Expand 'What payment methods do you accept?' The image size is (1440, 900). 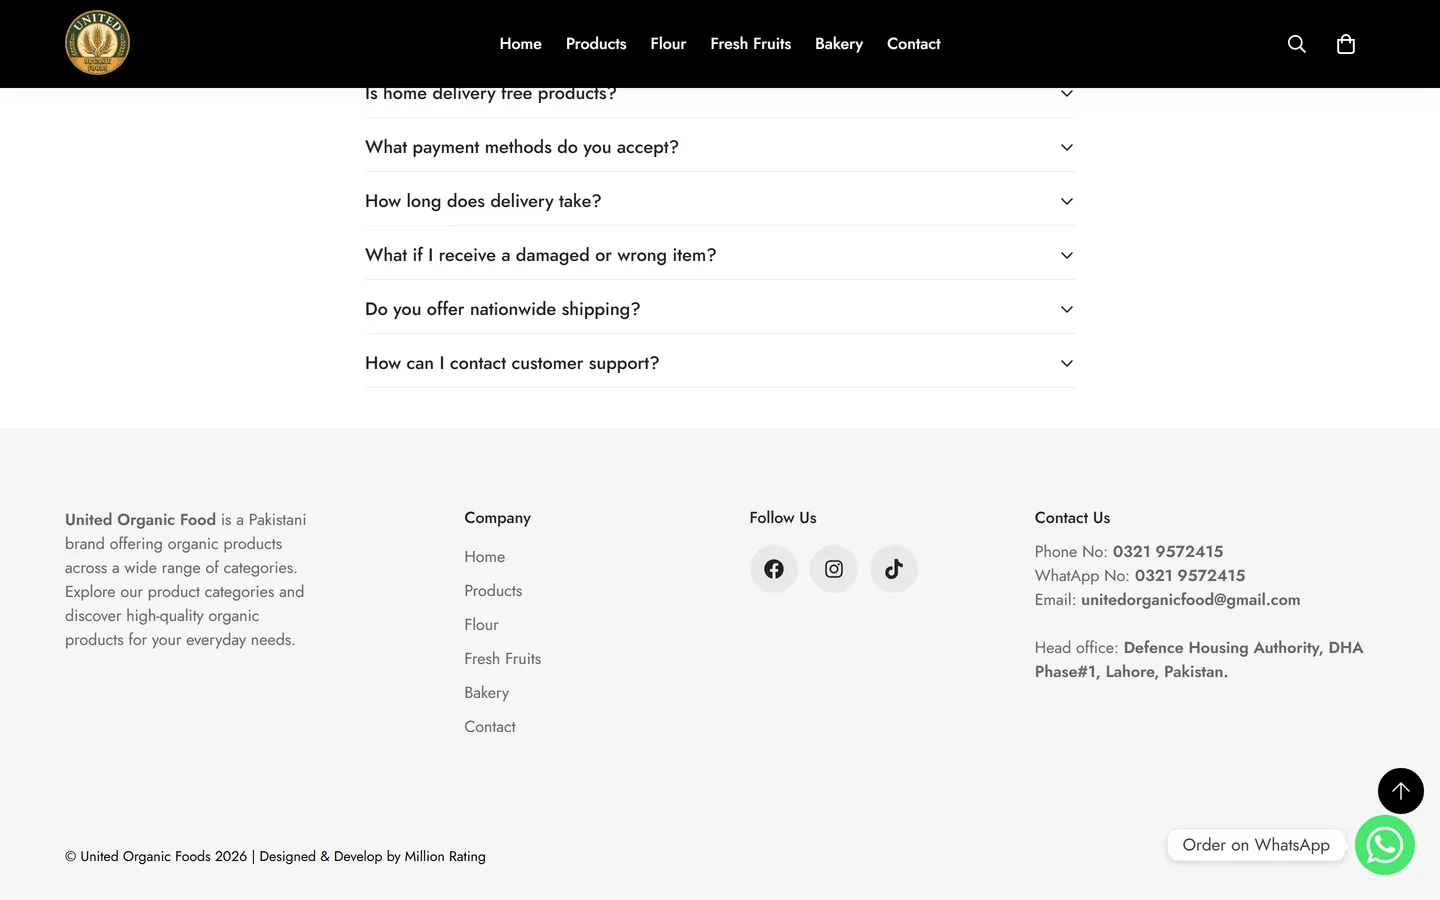click(x=720, y=147)
